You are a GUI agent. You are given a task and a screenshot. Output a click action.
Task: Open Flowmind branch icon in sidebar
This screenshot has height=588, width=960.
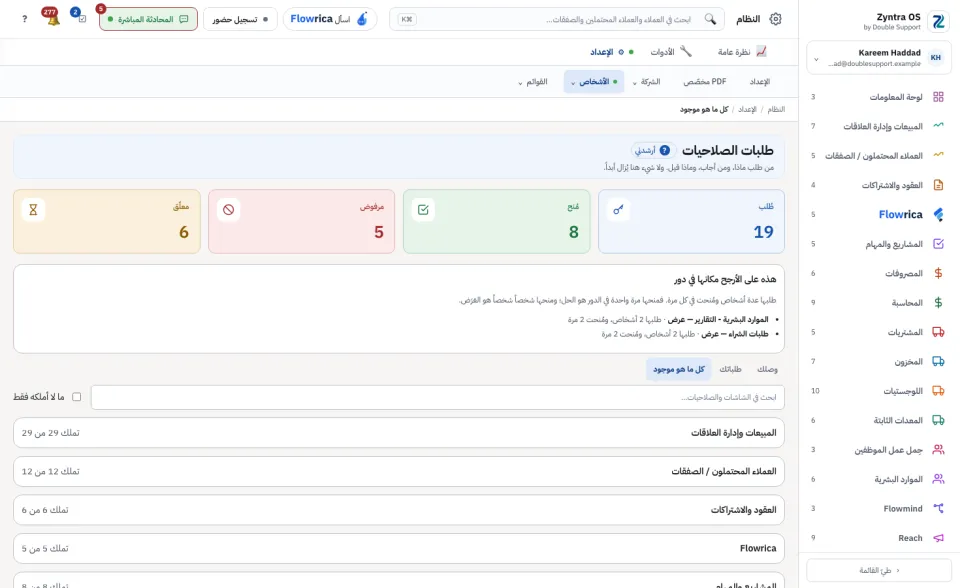tap(938, 508)
